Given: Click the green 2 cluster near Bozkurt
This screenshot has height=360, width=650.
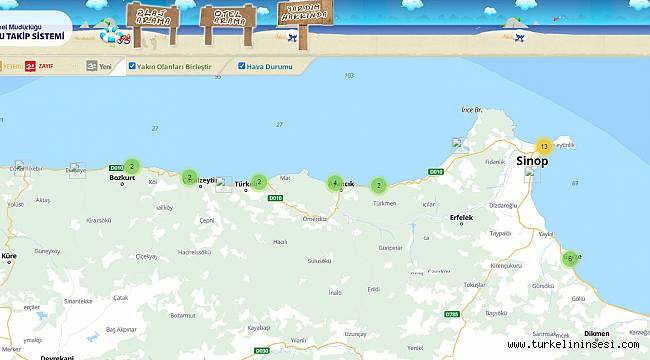Looking at the screenshot, I should click(132, 167).
